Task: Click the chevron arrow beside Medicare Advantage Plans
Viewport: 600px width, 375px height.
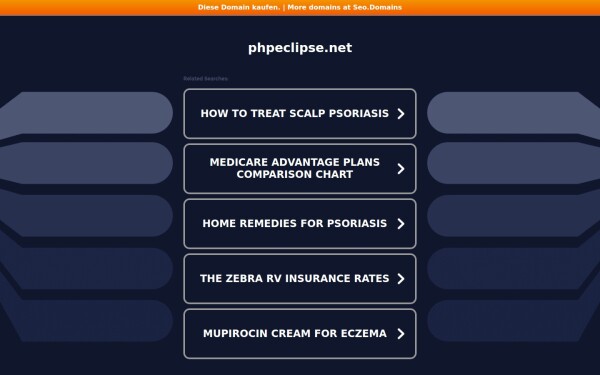Action: tap(401, 169)
